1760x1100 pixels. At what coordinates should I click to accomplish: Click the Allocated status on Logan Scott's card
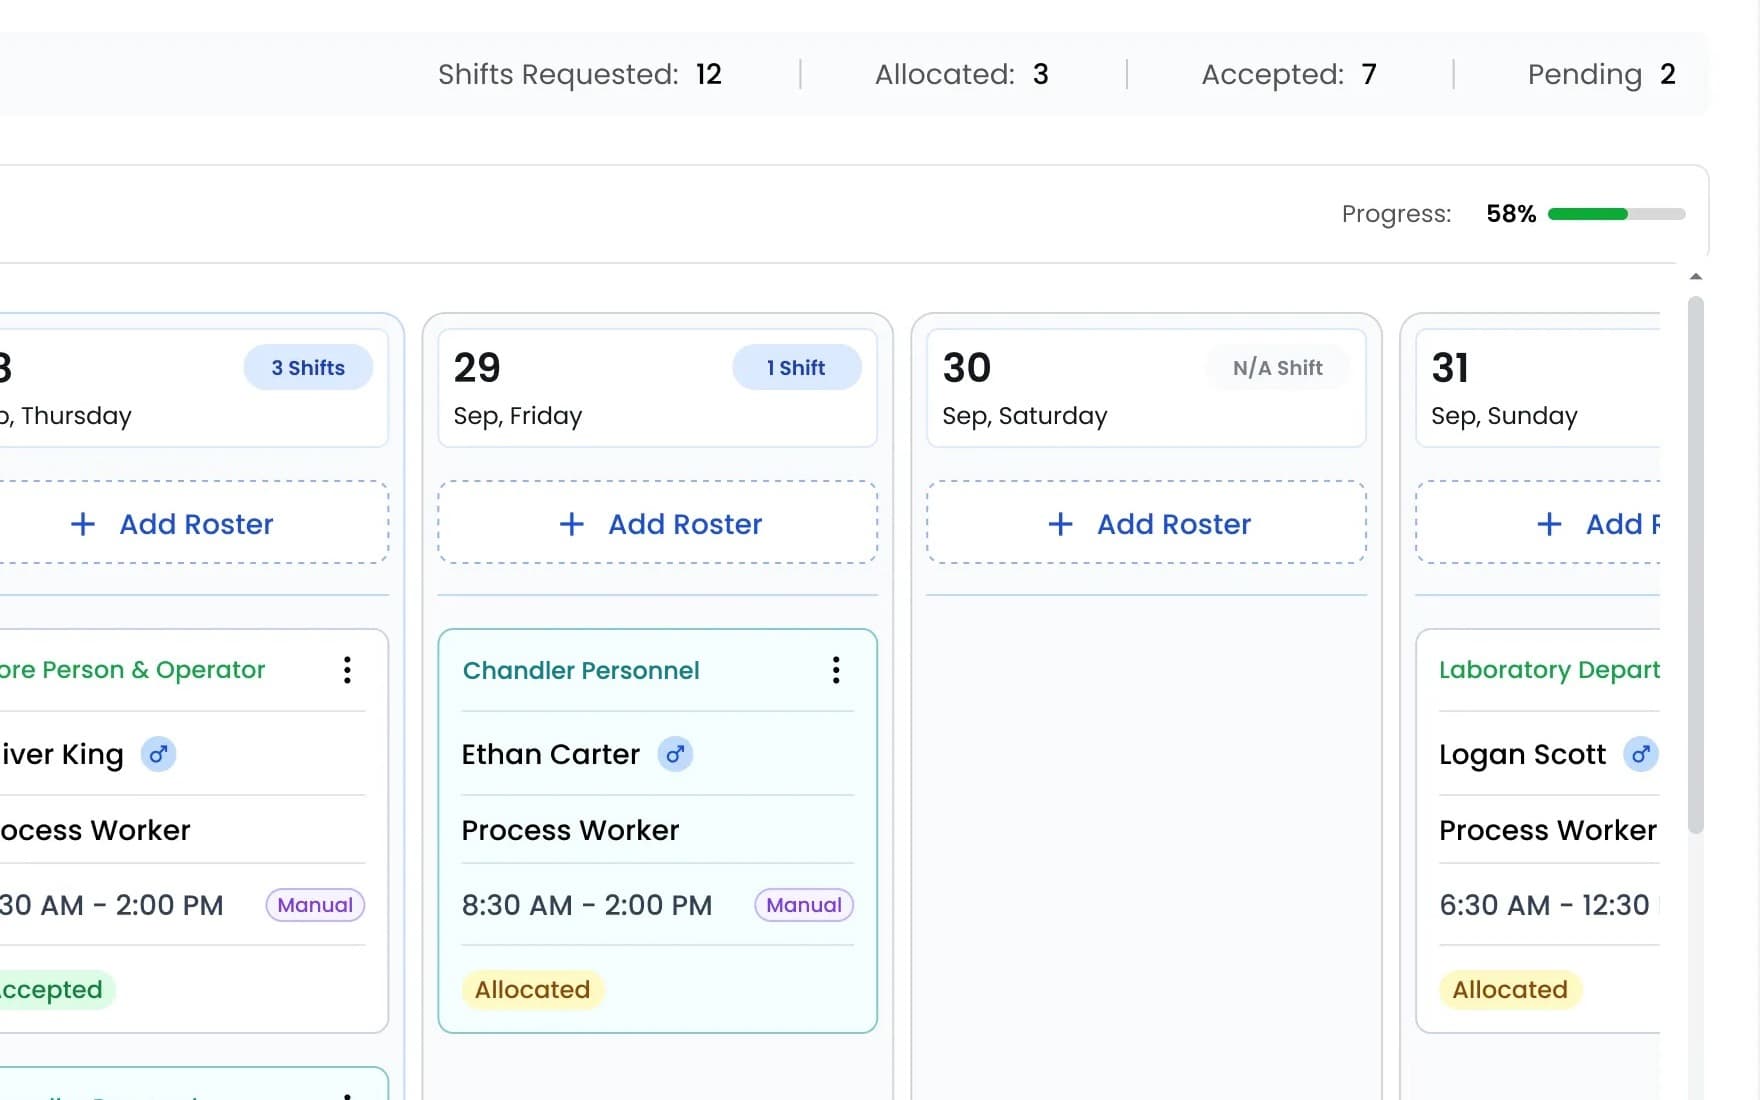coord(1510,989)
